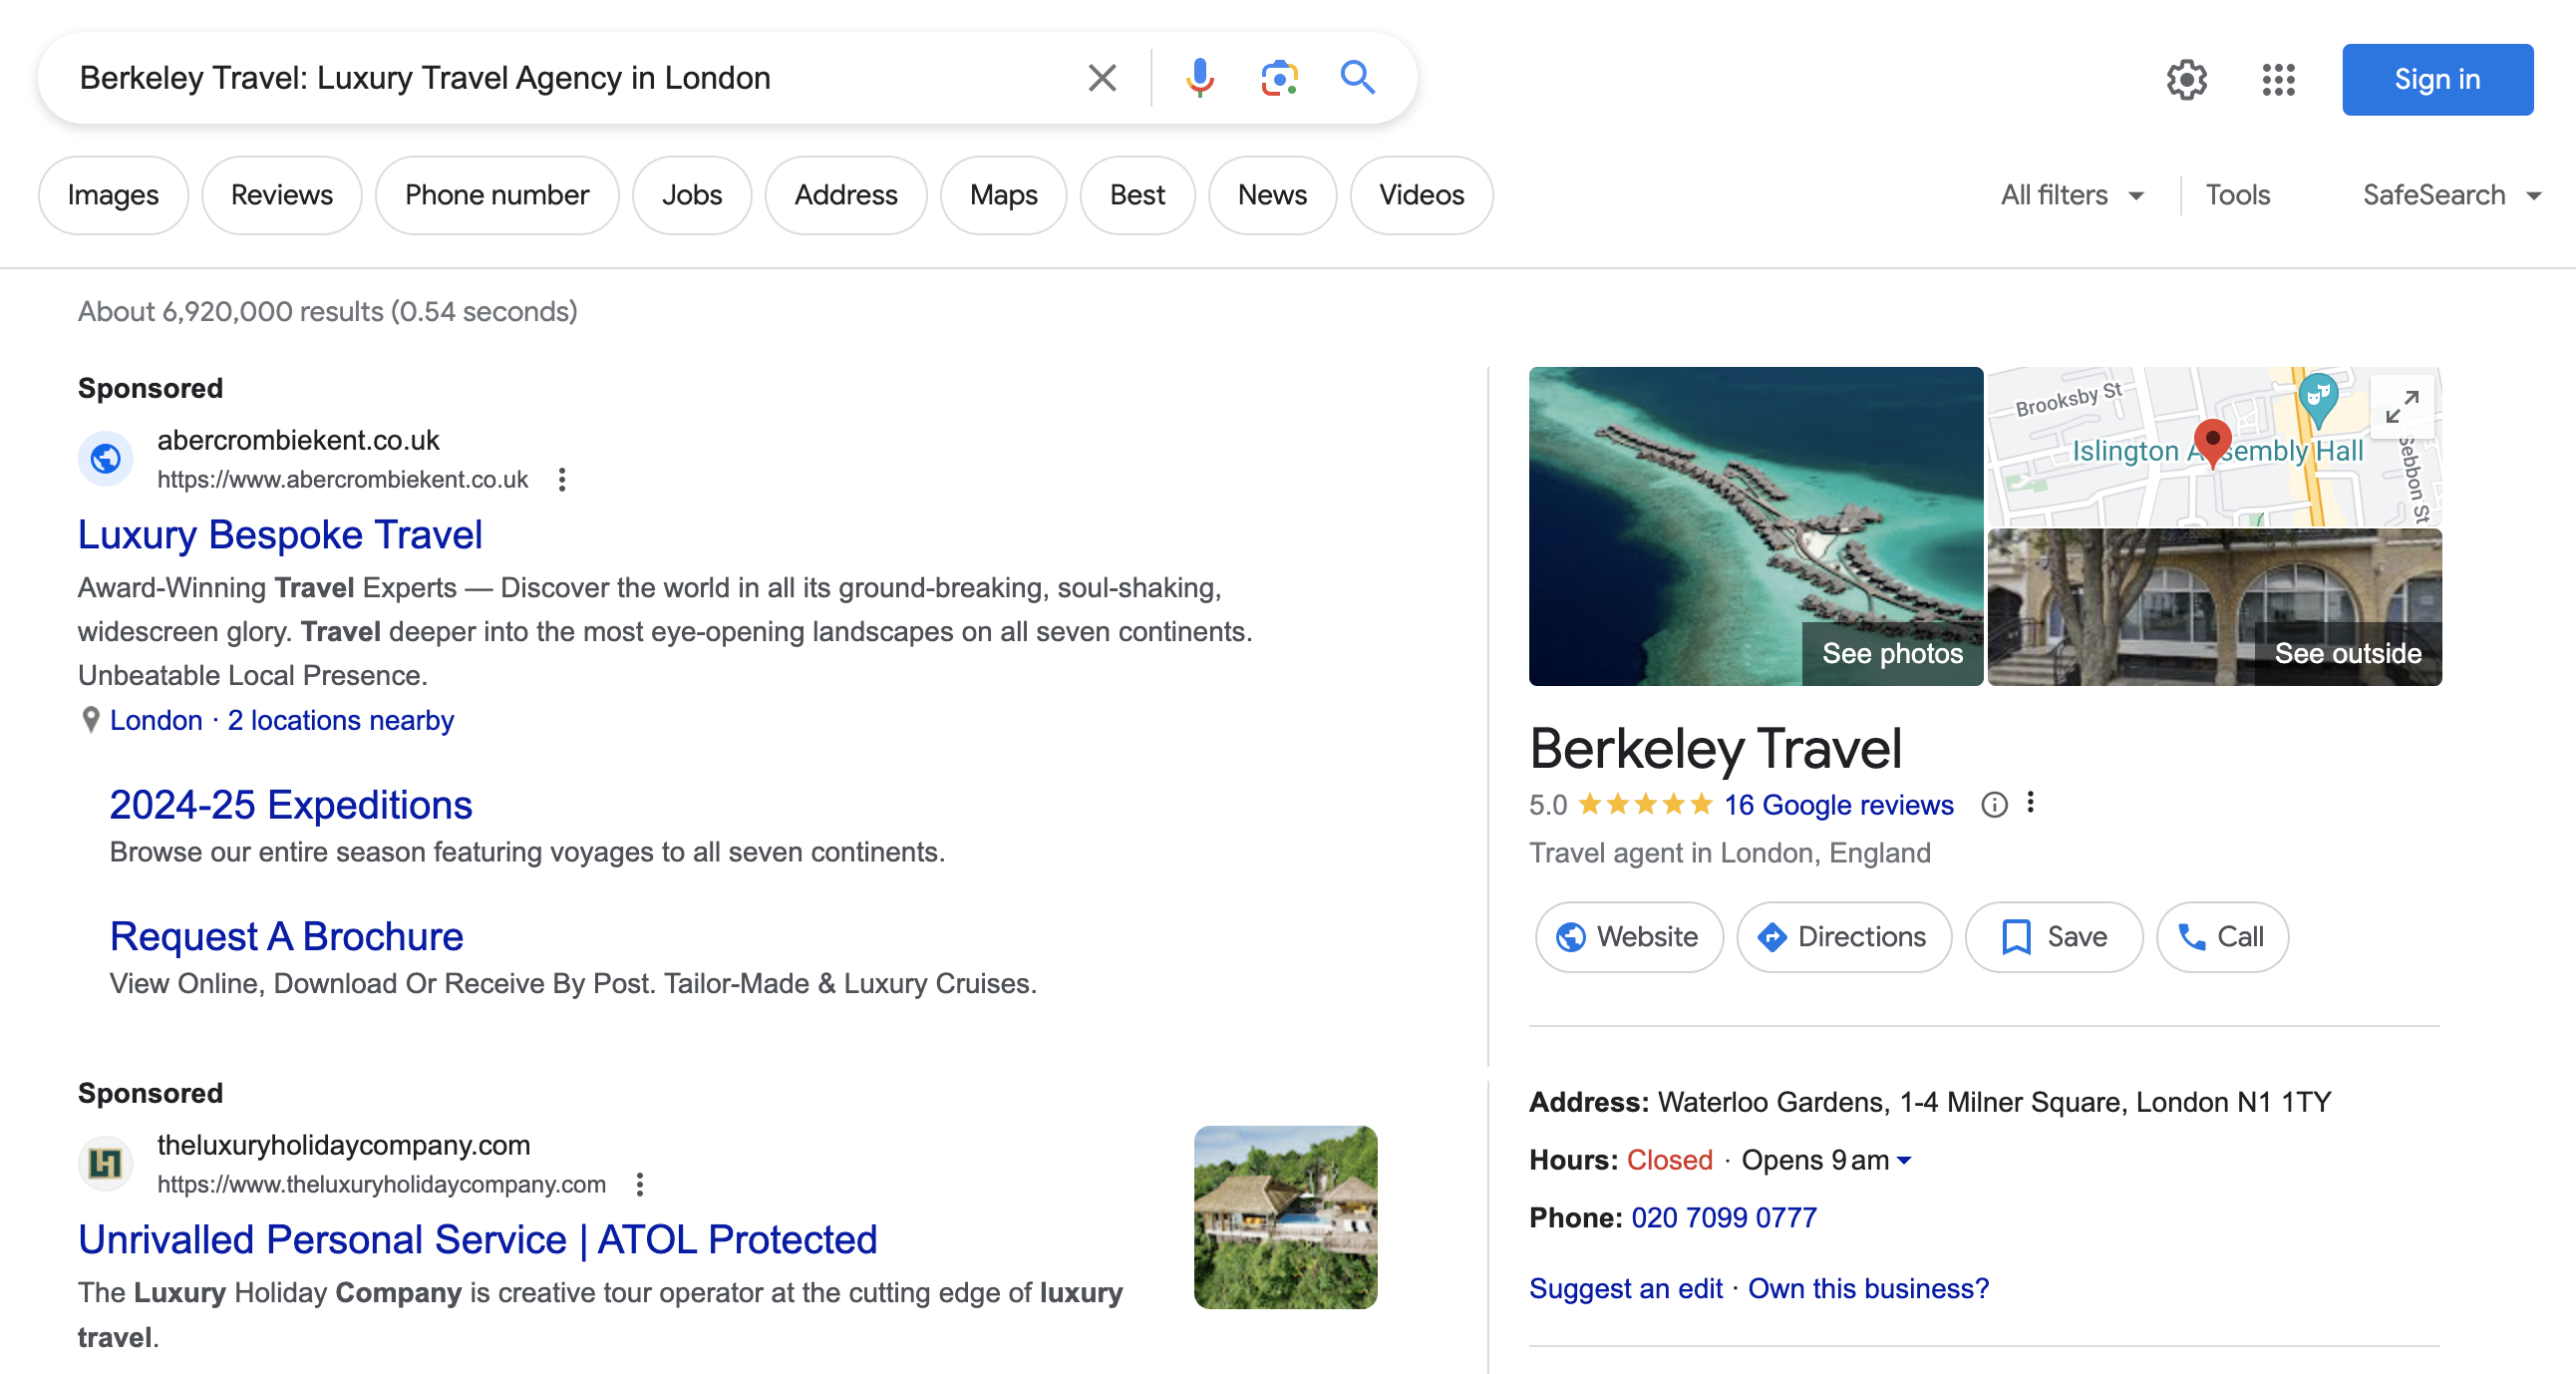This screenshot has height=1374, width=2576.
Task: Switch to the Maps filter chip
Action: tap(1002, 195)
